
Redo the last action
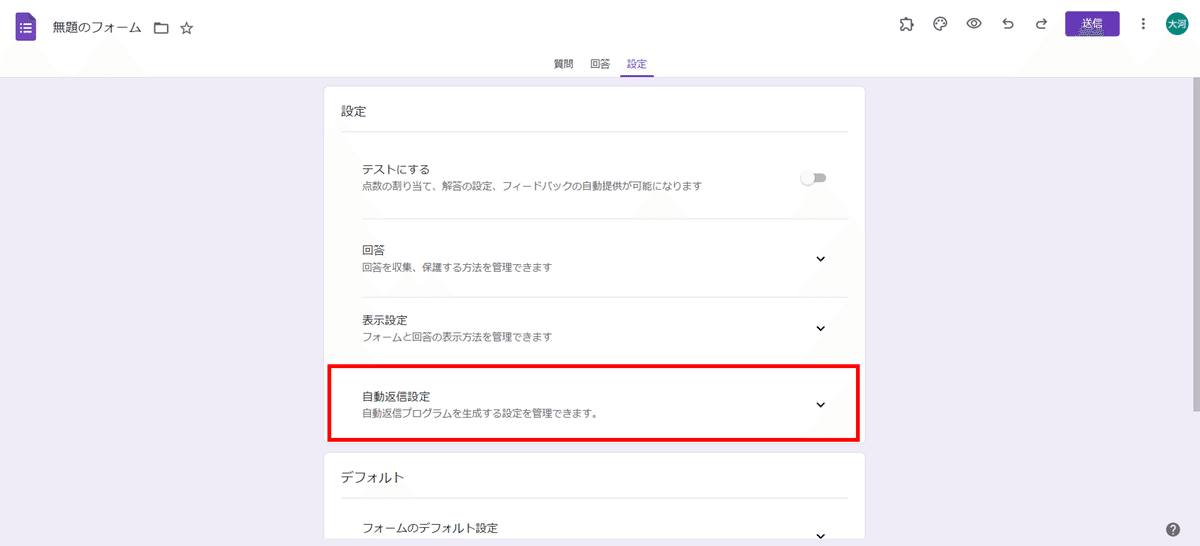click(x=1041, y=24)
